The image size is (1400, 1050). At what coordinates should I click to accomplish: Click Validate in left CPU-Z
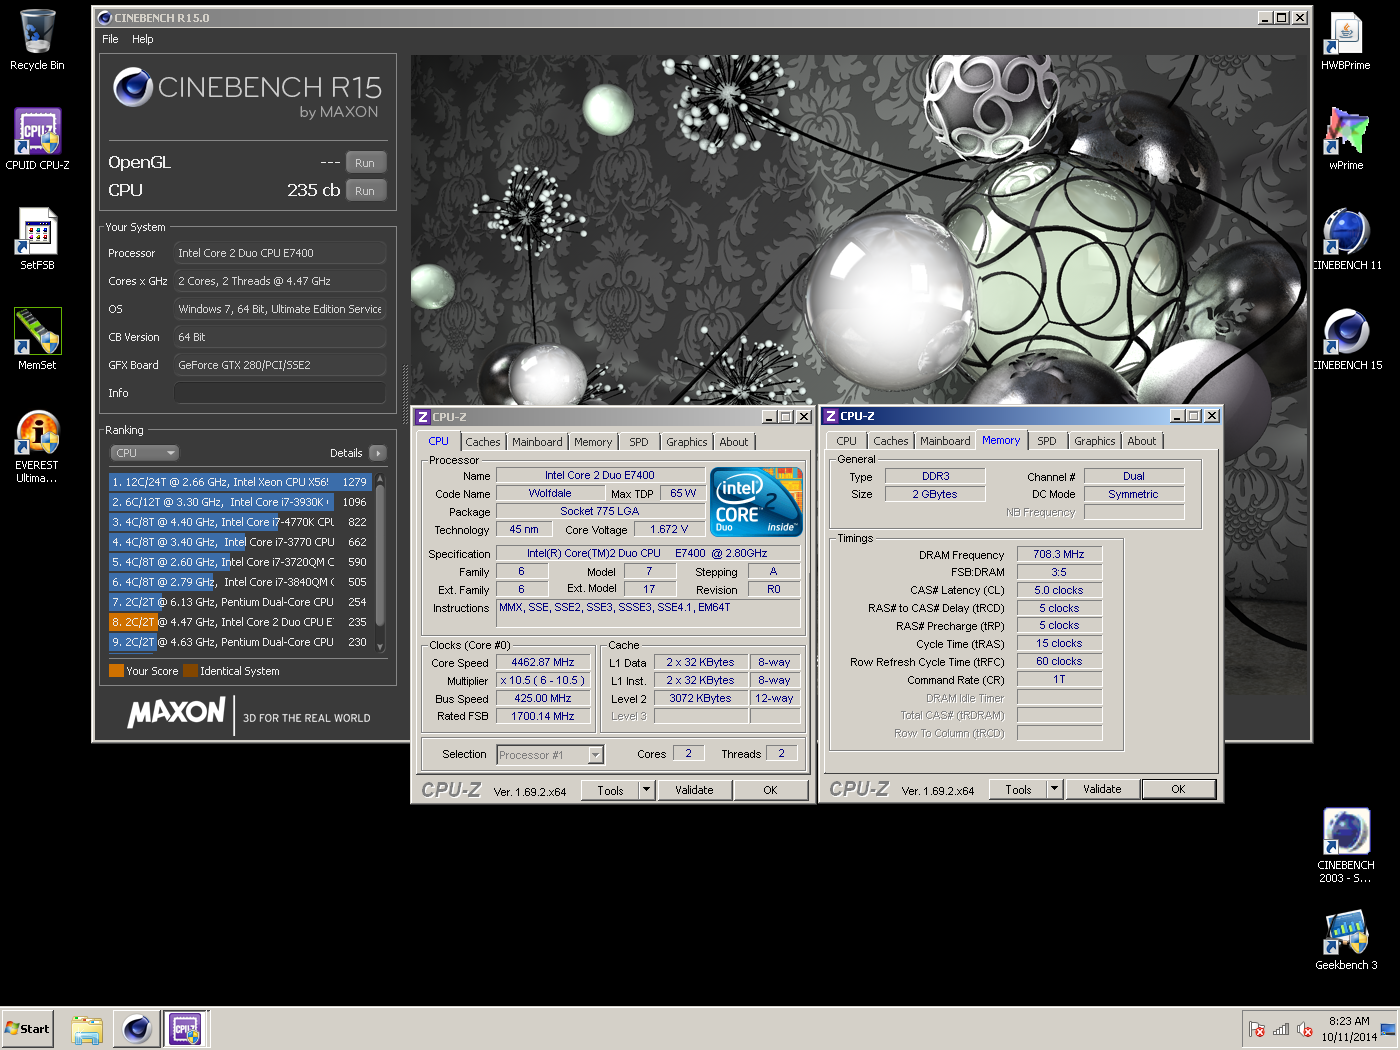[694, 790]
